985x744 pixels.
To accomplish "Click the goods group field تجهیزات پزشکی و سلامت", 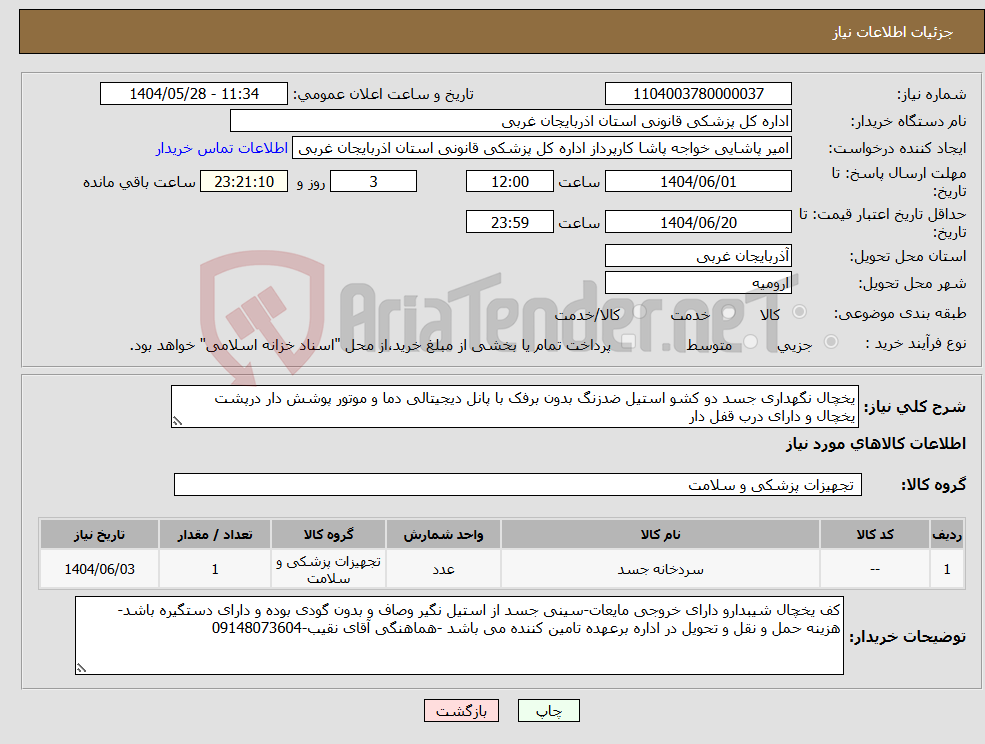I will coord(518,484).
